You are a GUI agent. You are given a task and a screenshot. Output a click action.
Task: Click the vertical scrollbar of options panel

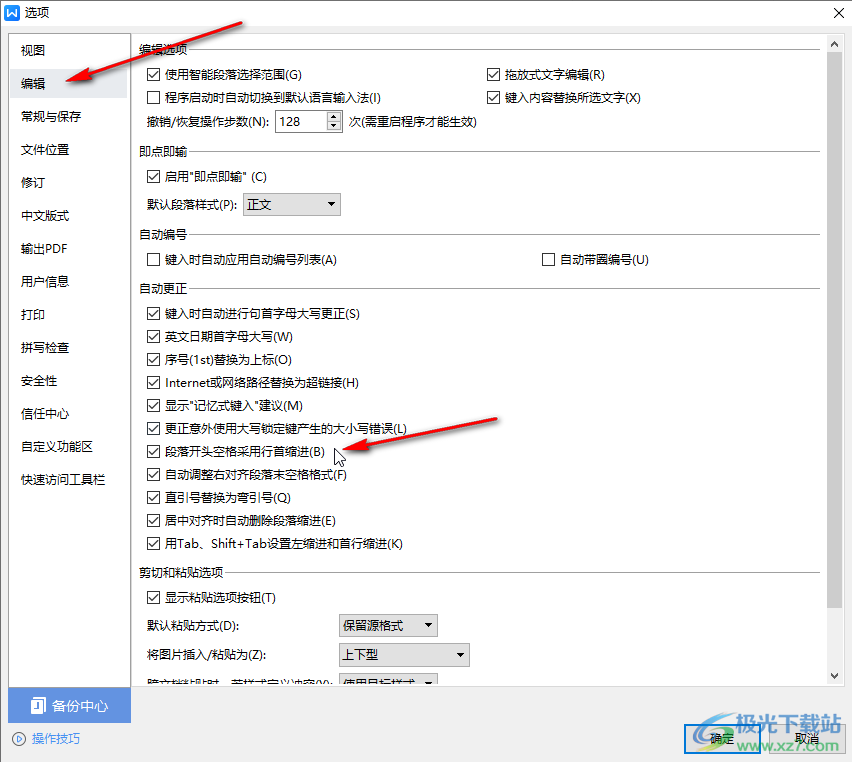pyautogui.click(x=834, y=330)
